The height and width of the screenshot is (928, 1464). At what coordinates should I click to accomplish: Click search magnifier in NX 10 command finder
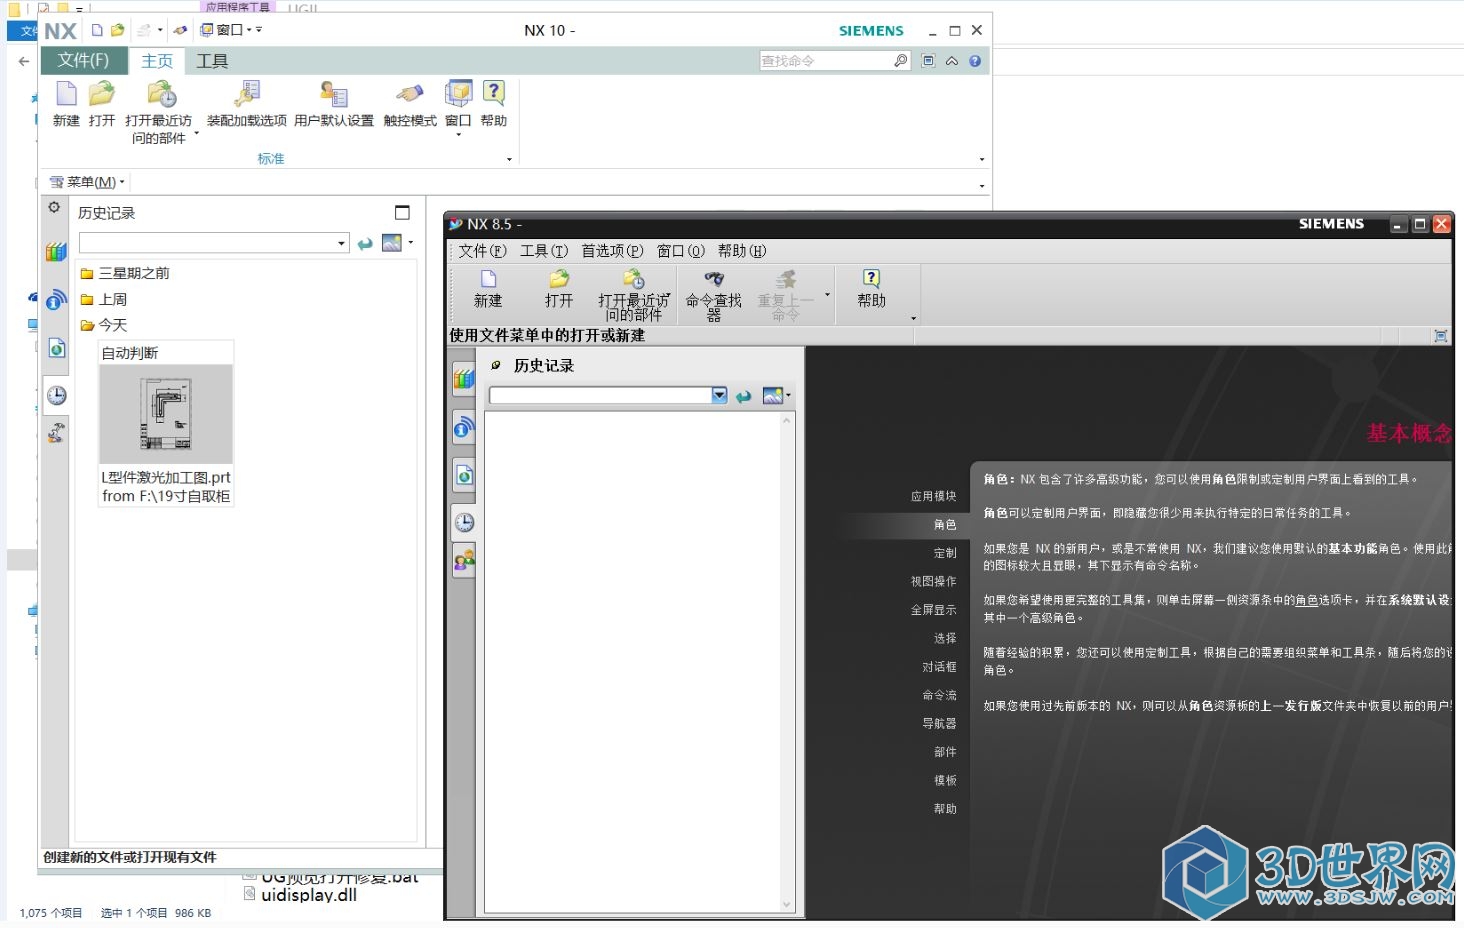coord(900,61)
